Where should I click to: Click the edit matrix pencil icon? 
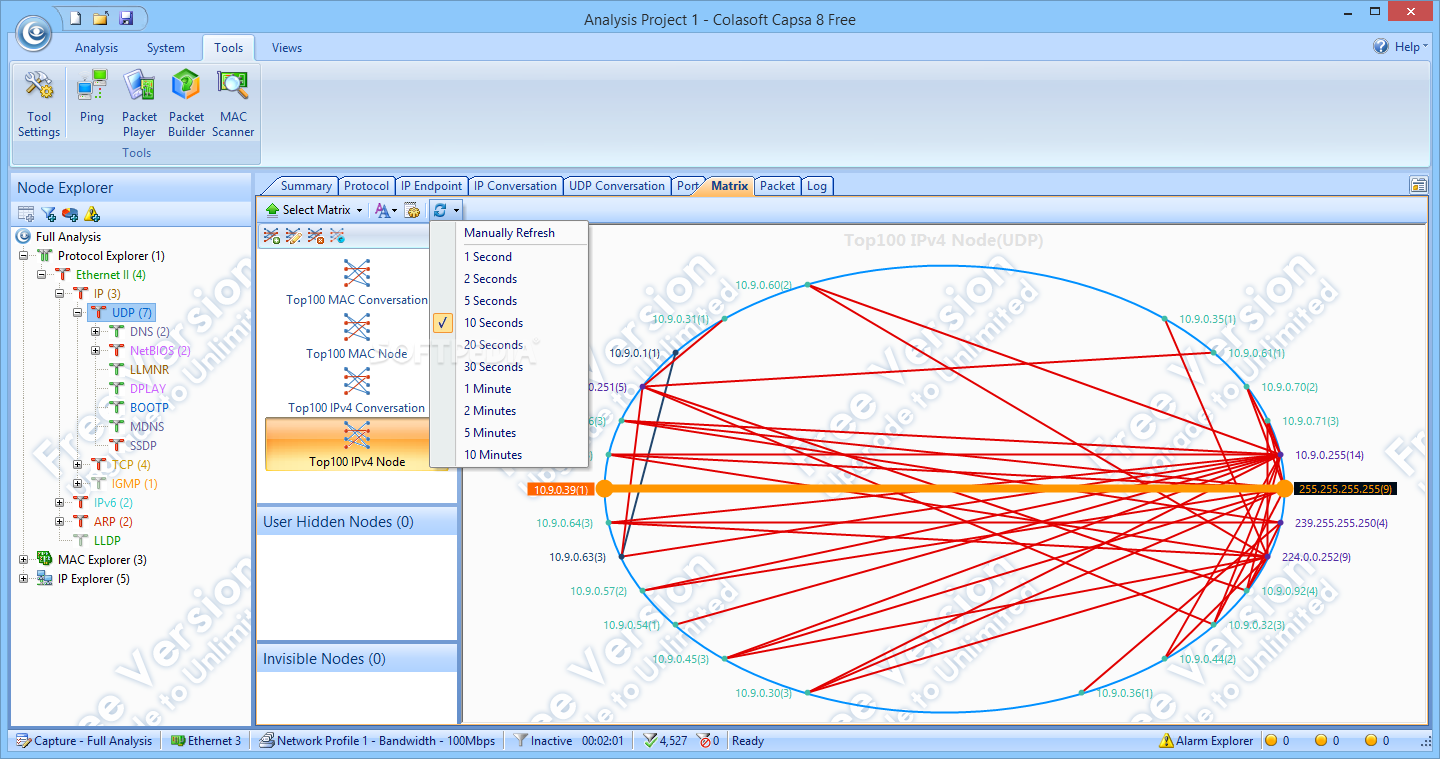(x=293, y=236)
